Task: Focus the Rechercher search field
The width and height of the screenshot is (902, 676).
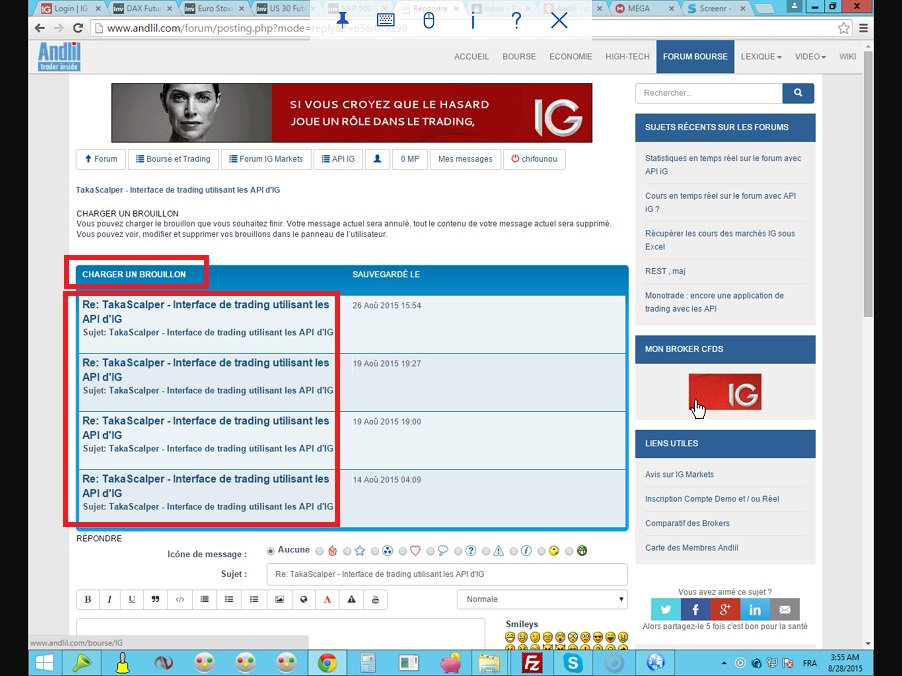Action: point(709,93)
